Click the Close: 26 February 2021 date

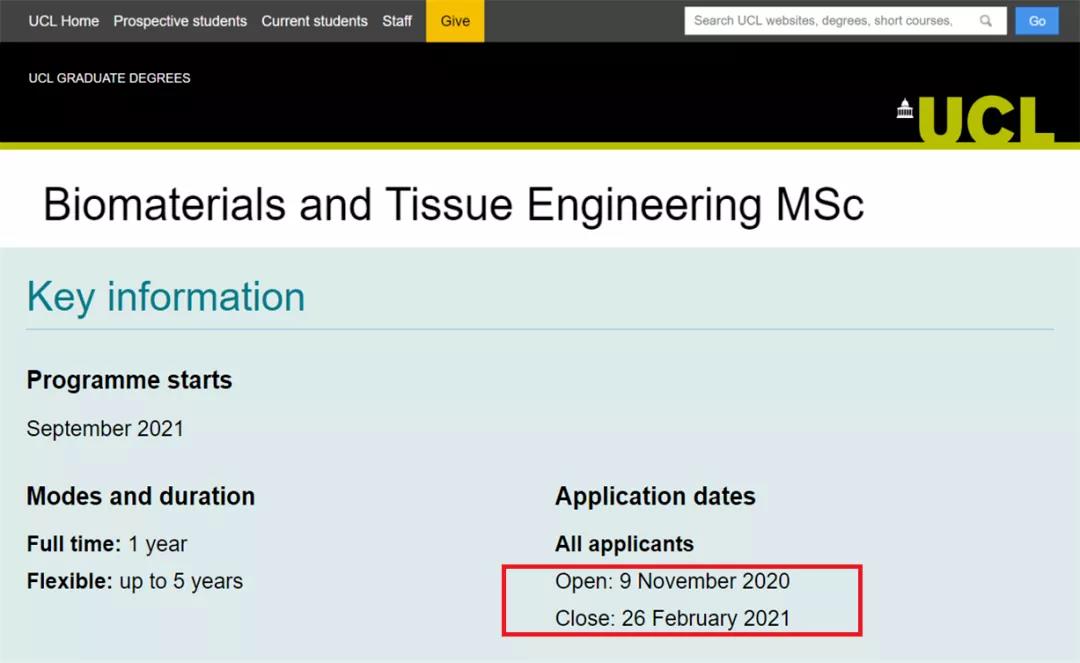(x=672, y=618)
